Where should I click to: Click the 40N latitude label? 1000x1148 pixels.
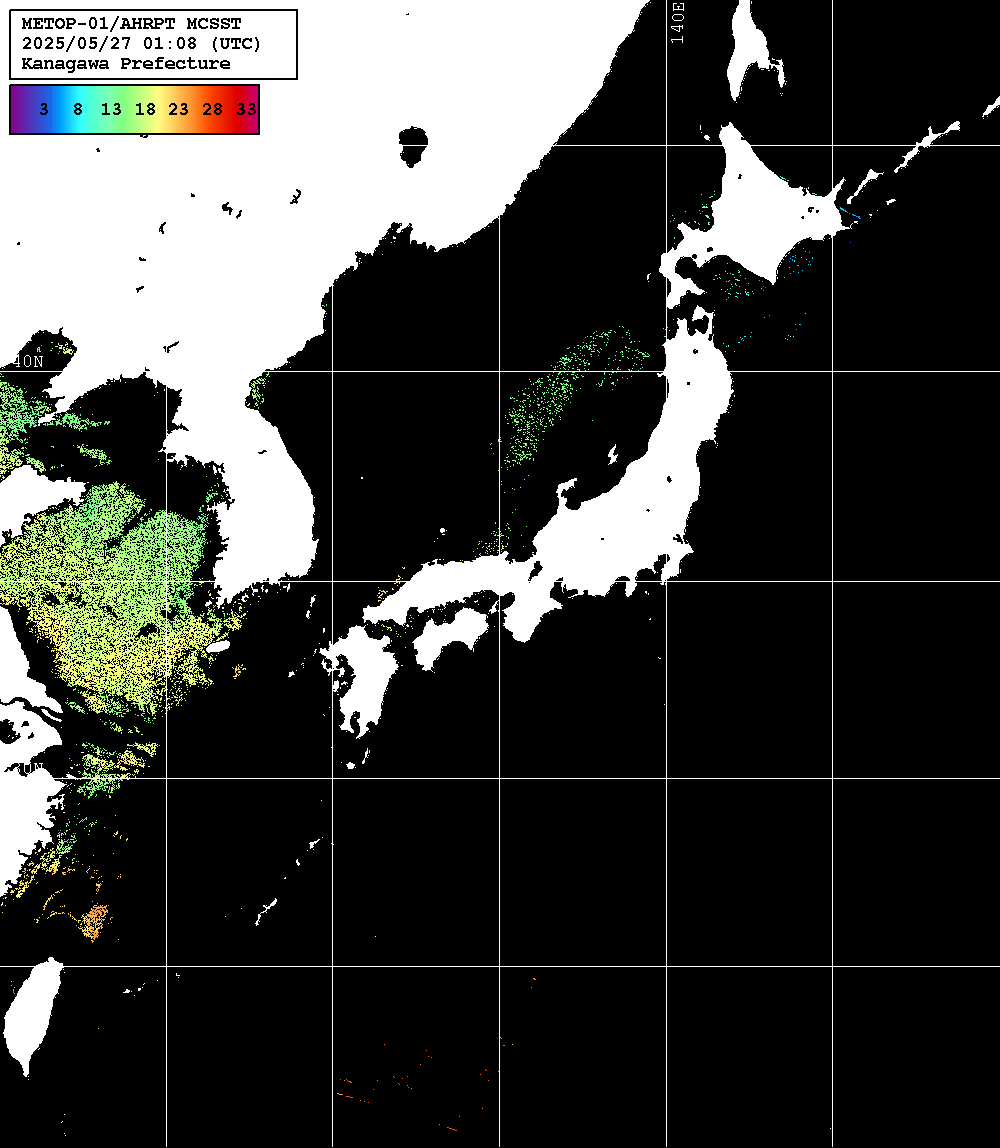tap(28, 362)
